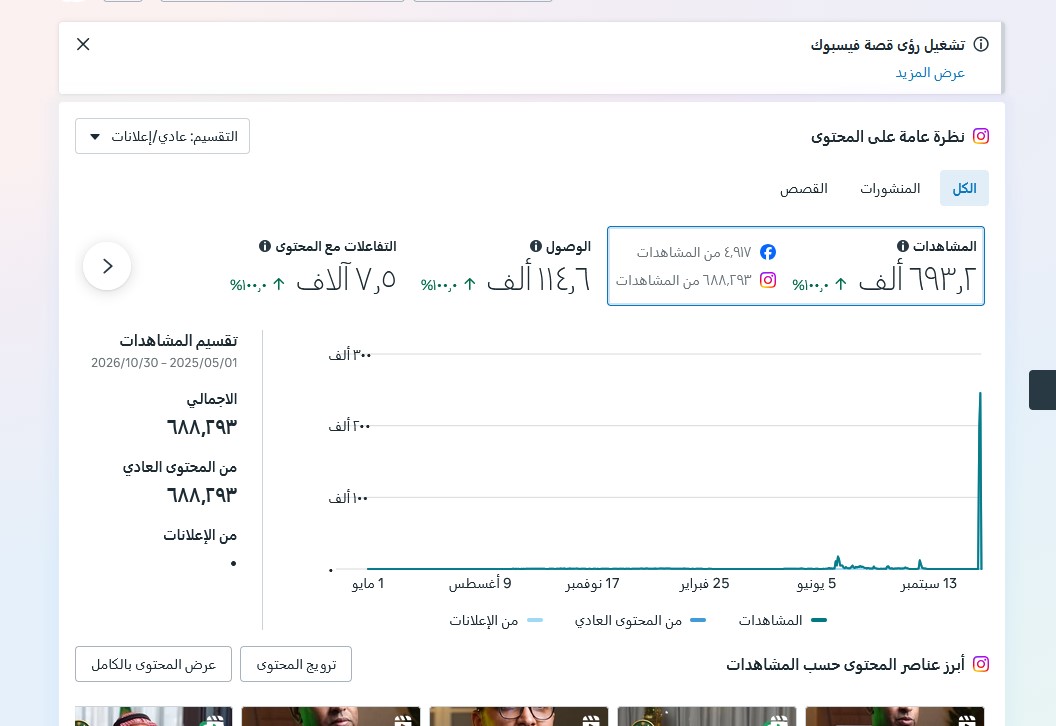Click the Facebook icon in the views card

768,252
